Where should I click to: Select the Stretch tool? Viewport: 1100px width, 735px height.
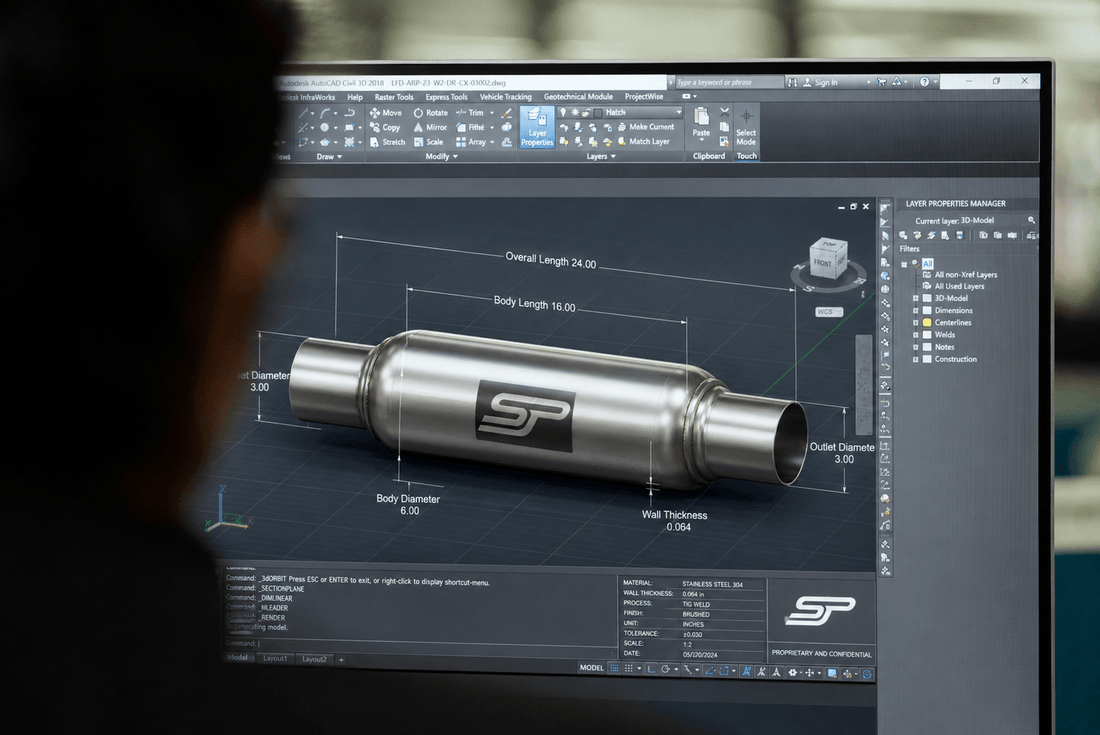tap(388, 142)
